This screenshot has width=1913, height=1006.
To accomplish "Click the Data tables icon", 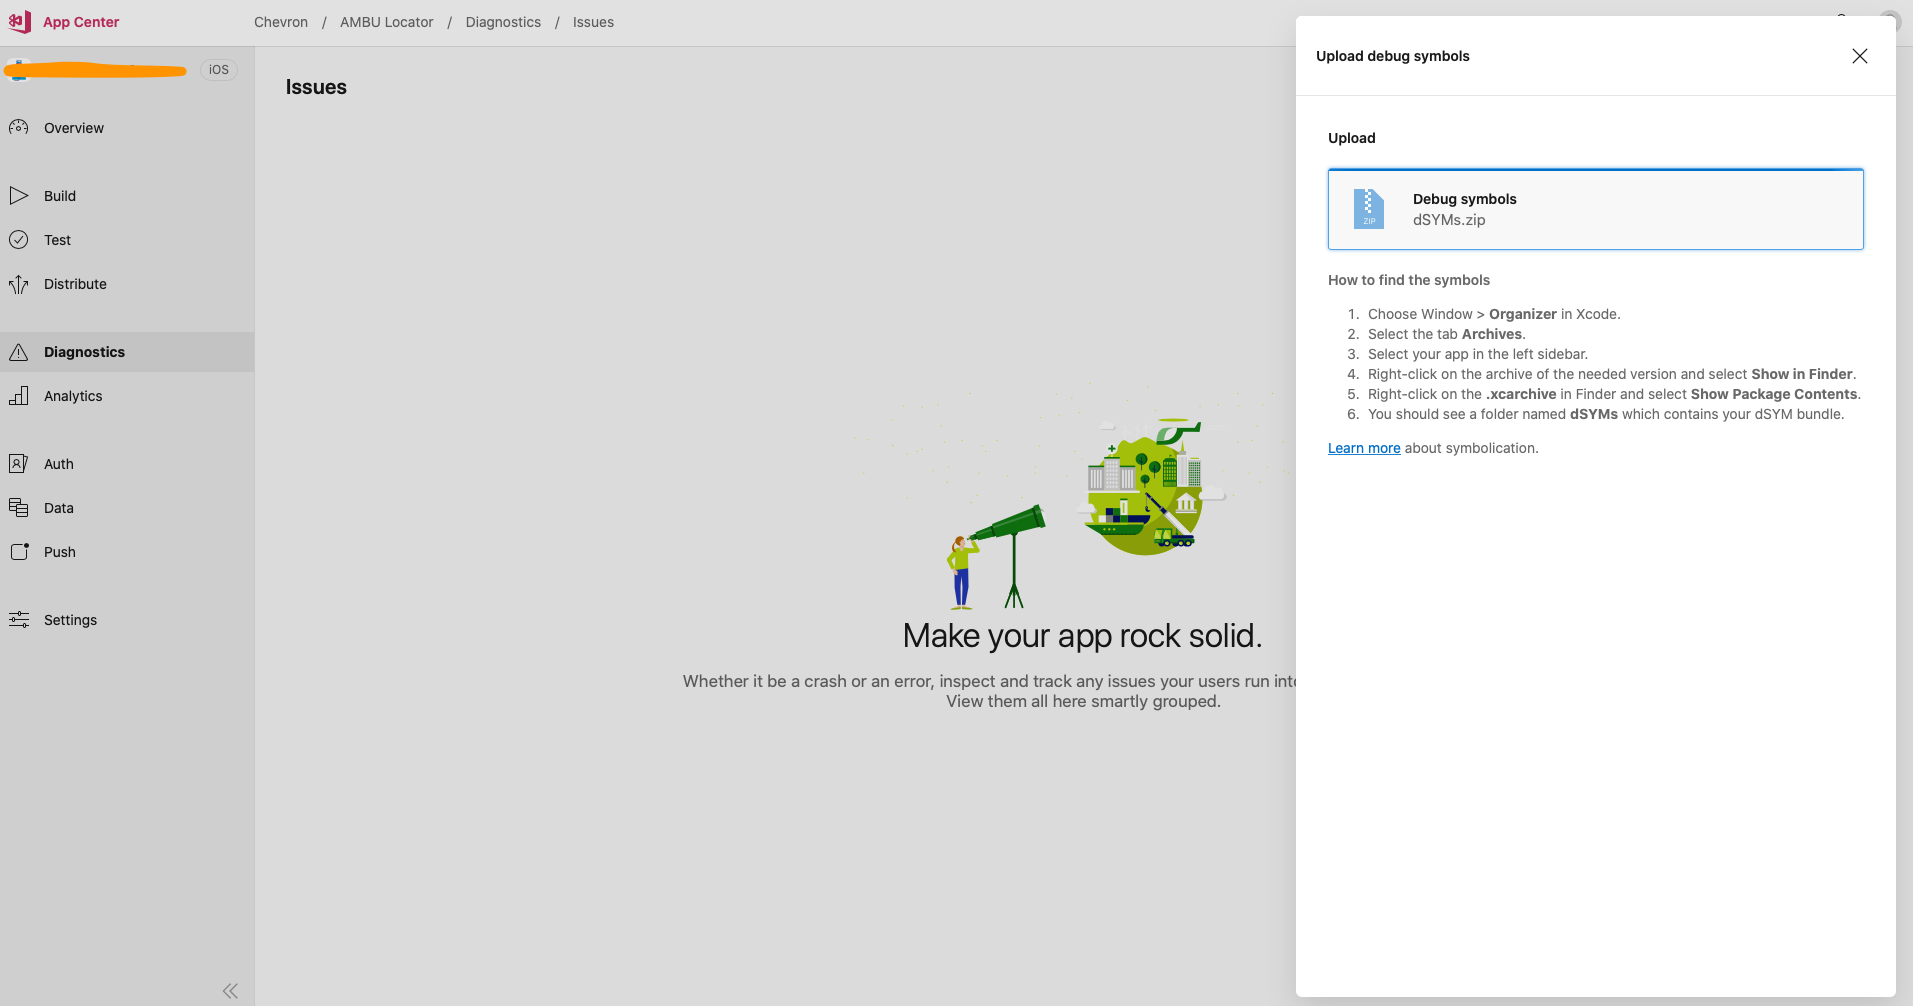I will click(19, 507).
